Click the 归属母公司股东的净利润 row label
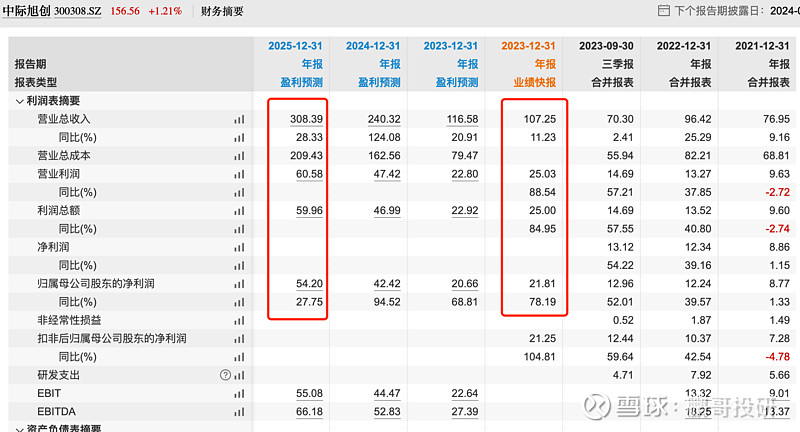 pyautogui.click(x=96, y=284)
